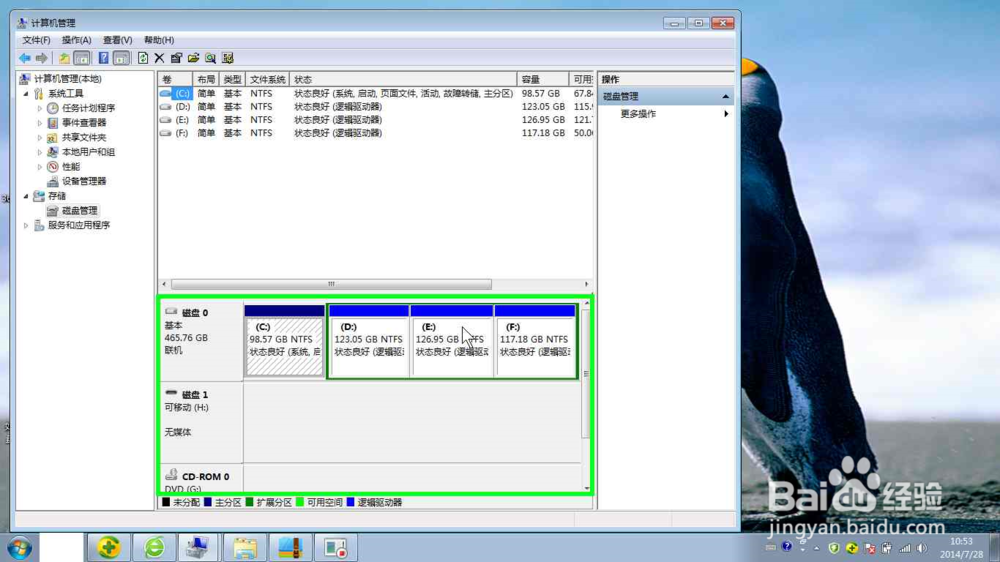Screen dimensions: 1000x562
Task: Select the (E:) volume row in list
Action: click(376, 120)
